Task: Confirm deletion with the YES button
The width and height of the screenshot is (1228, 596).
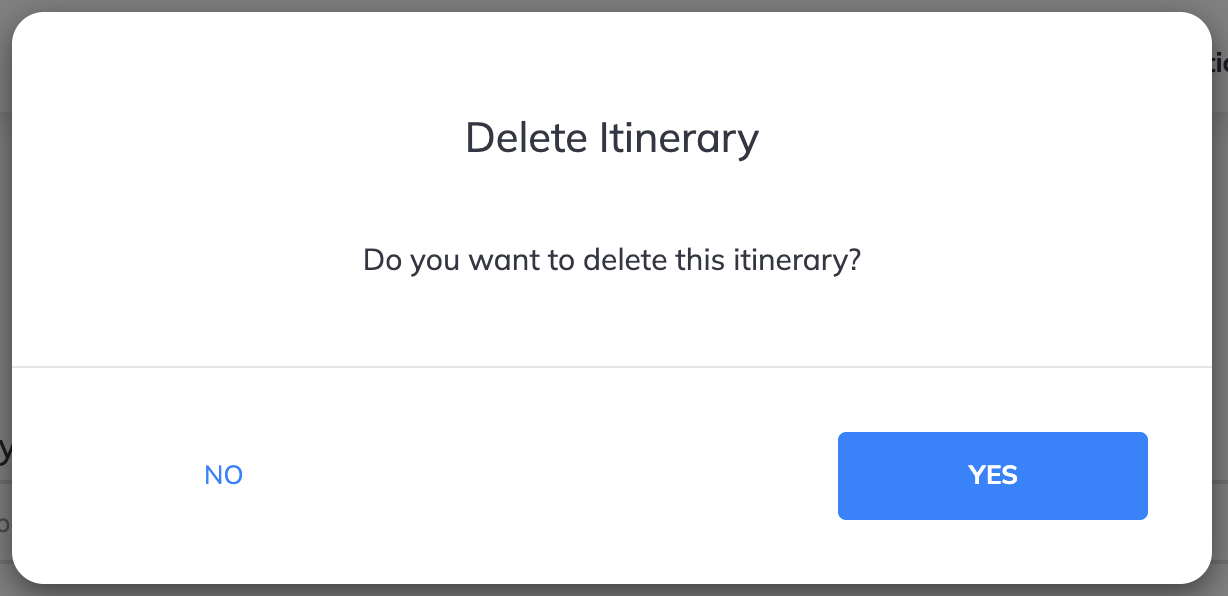Action: 992,475
